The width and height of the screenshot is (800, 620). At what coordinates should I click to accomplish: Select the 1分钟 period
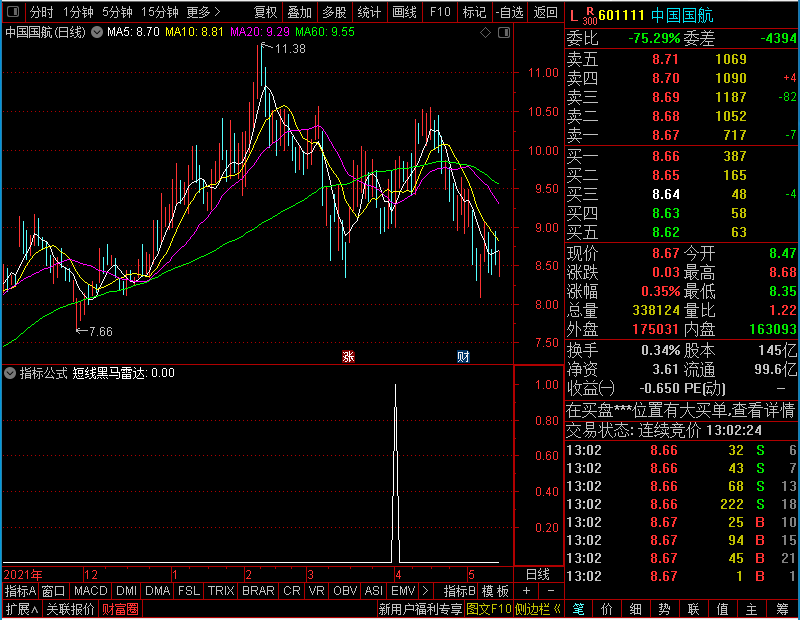(78, 12)
